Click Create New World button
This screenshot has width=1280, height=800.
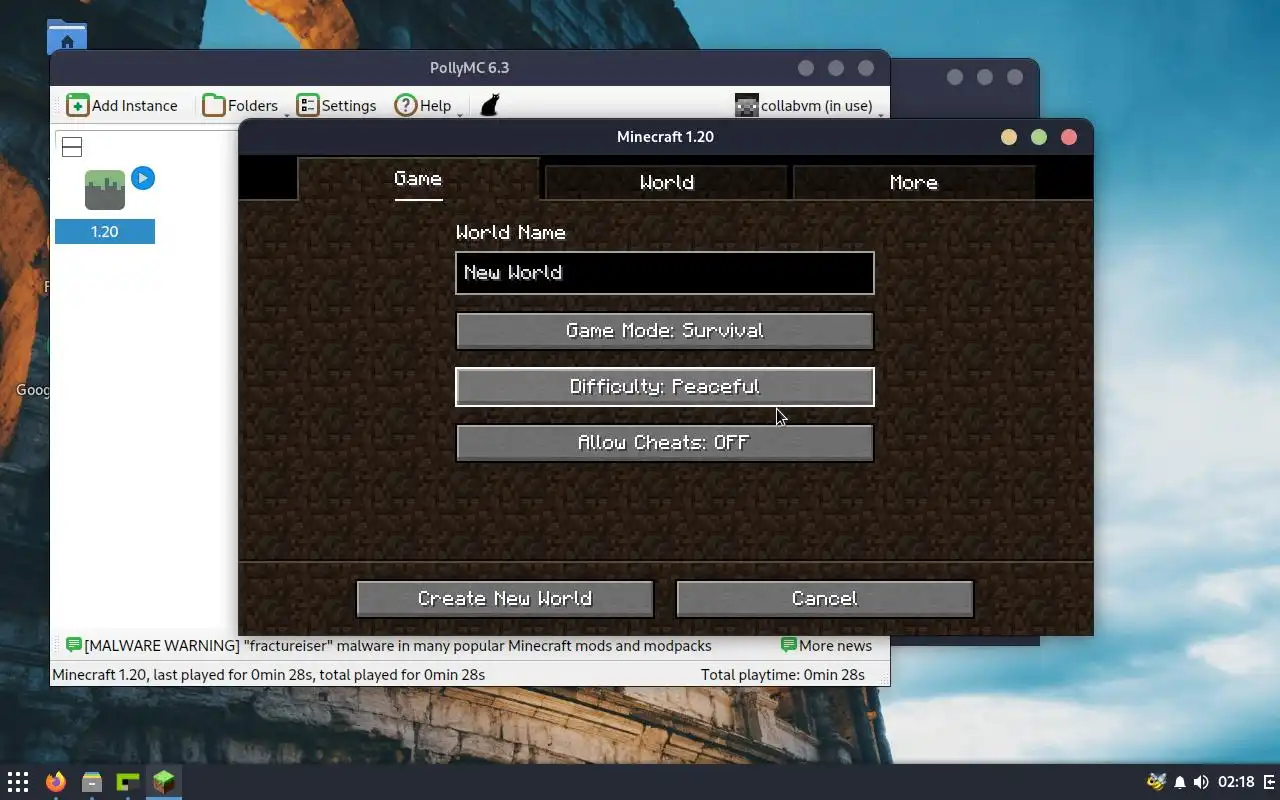[505, 599]
